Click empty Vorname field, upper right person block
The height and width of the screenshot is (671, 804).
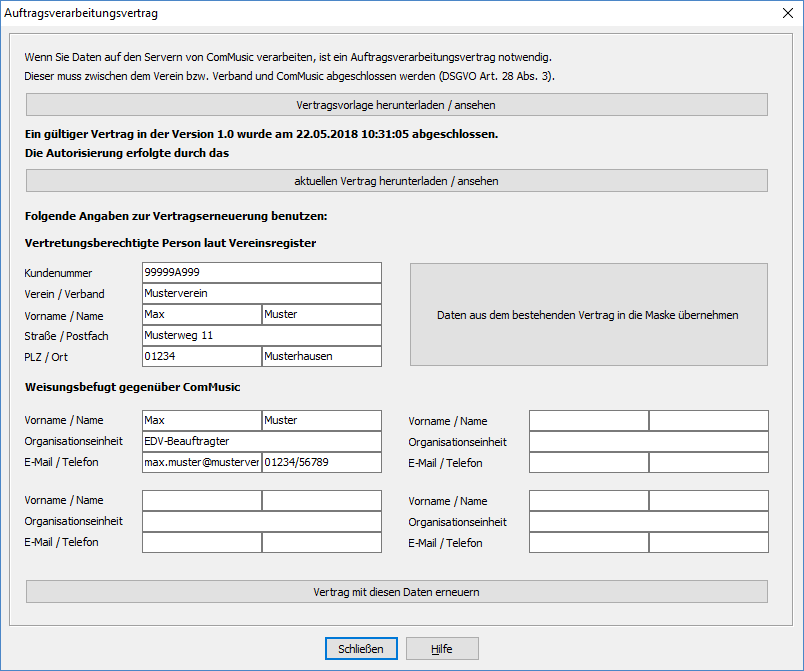point(589,420)
